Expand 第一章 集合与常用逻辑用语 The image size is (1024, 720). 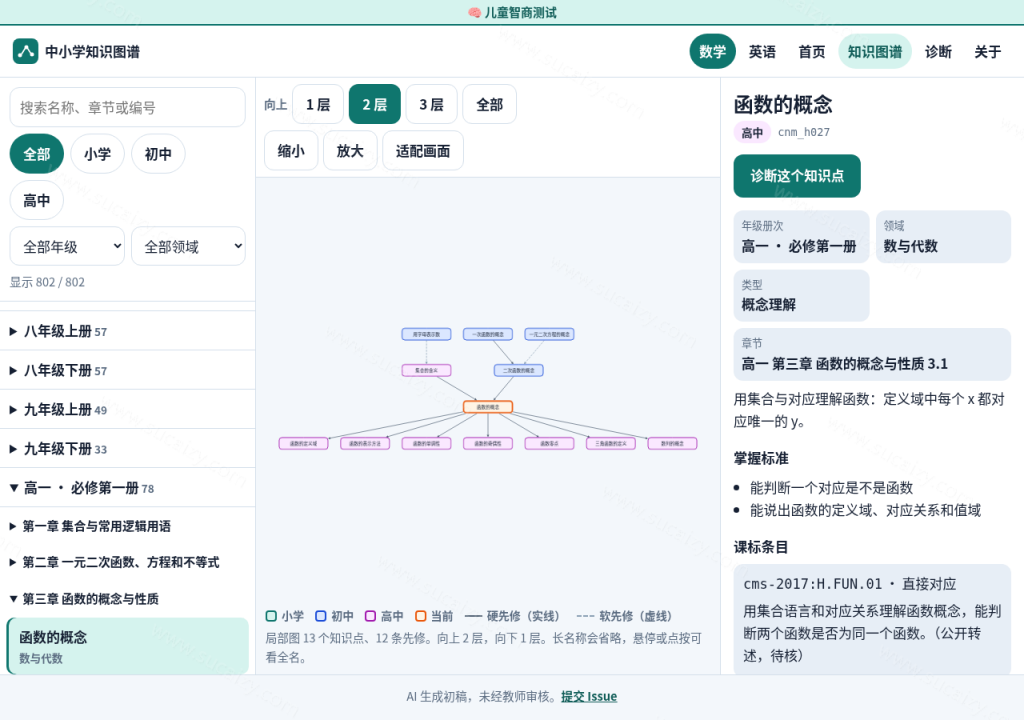(127, 526)
